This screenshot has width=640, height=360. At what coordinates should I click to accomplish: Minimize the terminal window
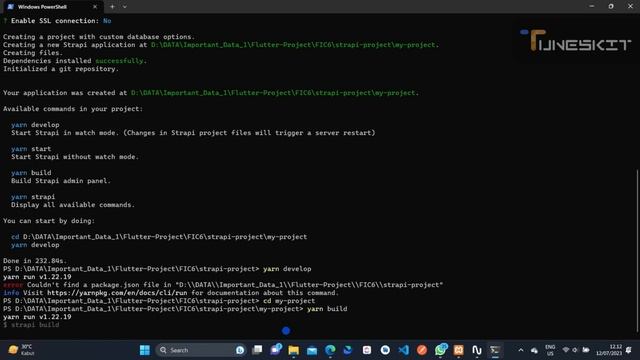click(x=591, y=6)
